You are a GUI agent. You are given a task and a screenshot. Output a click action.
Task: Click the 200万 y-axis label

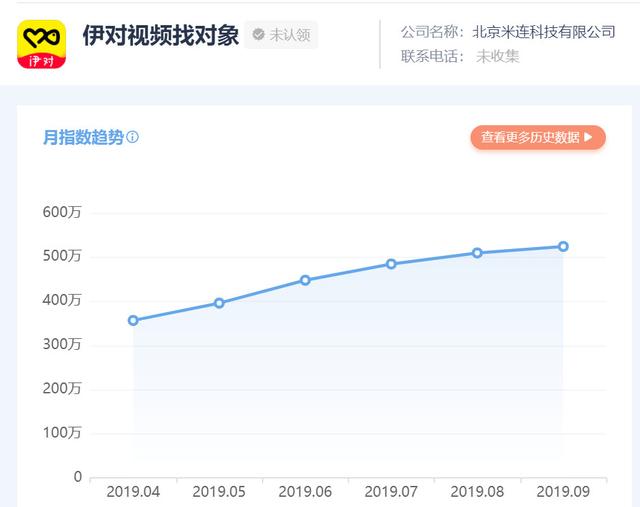tap(62, 388)
